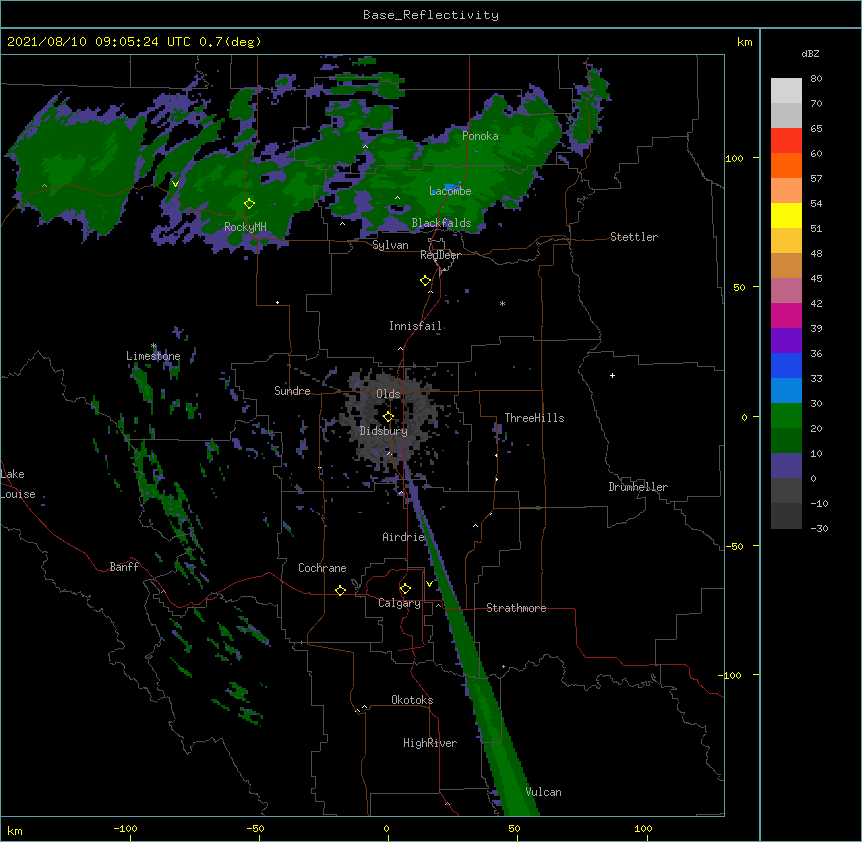Select the Ponoka city label
The width and height of the screenshot is (862, 842).
(480, 136)
